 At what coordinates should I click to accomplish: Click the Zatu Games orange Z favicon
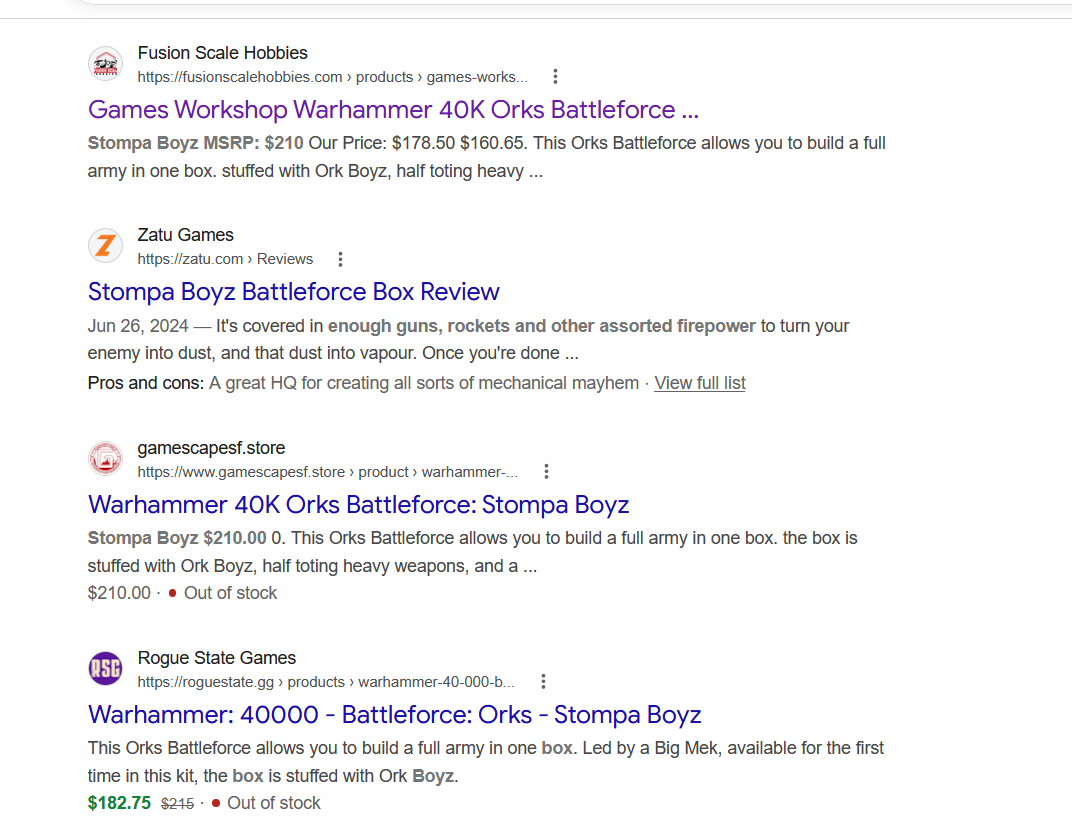(105, 246)
